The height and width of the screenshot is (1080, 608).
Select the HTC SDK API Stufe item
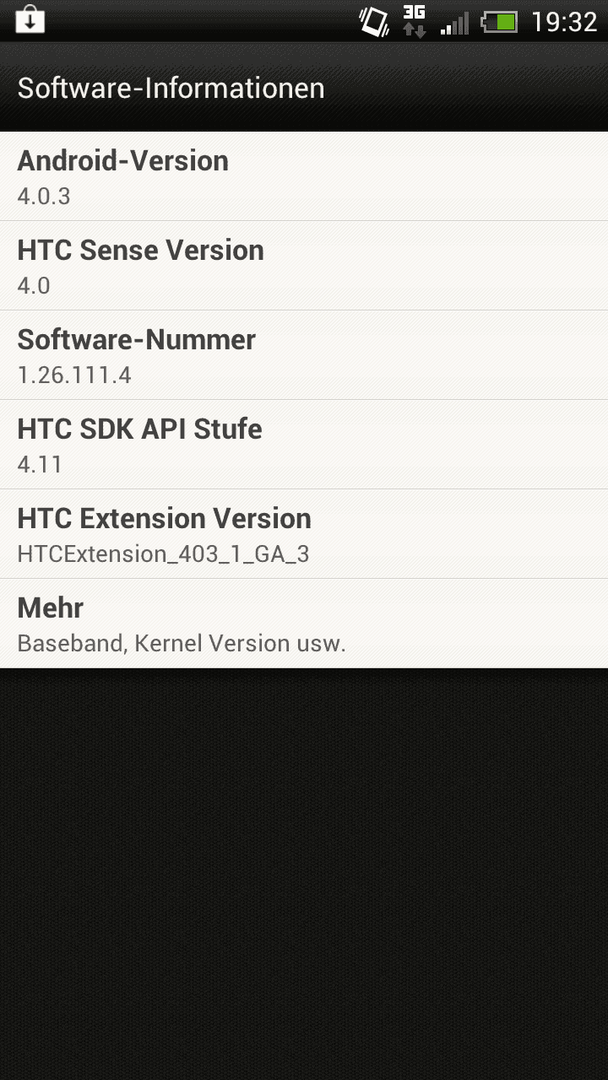coord(304,445)
